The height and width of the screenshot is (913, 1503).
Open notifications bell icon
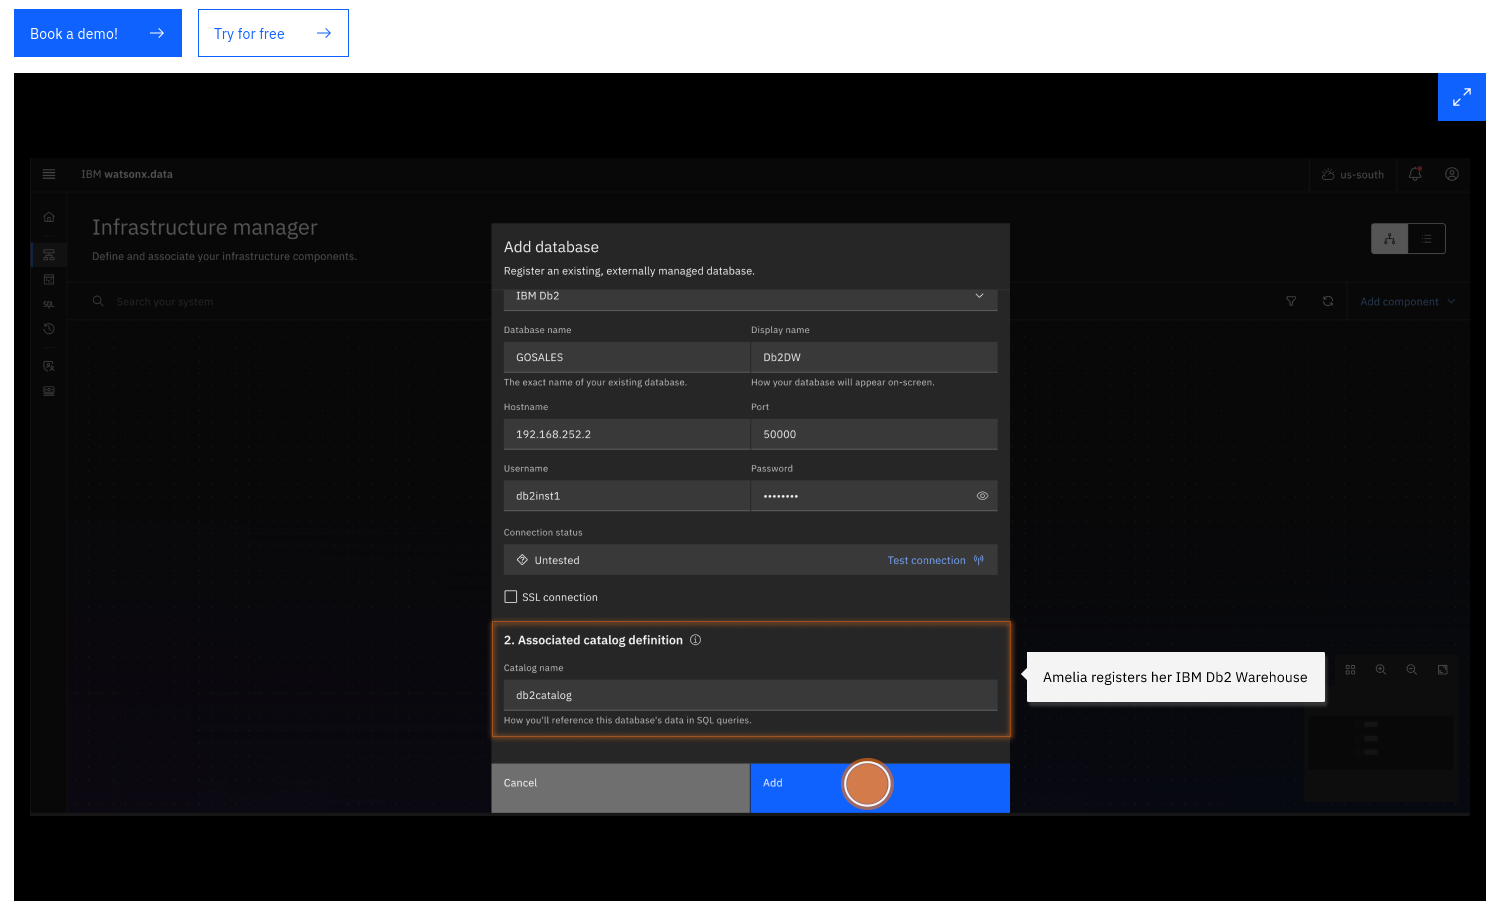tap(1415, 174)
